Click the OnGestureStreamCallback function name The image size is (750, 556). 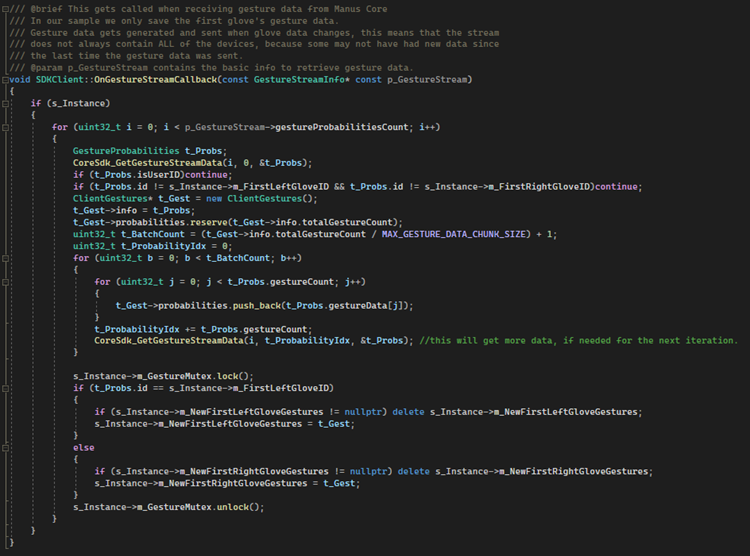(x=155, y=79)
